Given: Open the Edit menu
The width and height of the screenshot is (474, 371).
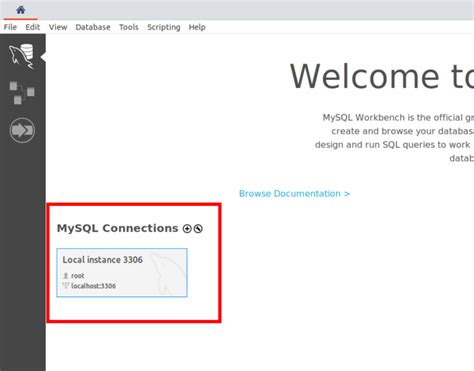Looking at the screenshot, I should (x=33, y=27).
